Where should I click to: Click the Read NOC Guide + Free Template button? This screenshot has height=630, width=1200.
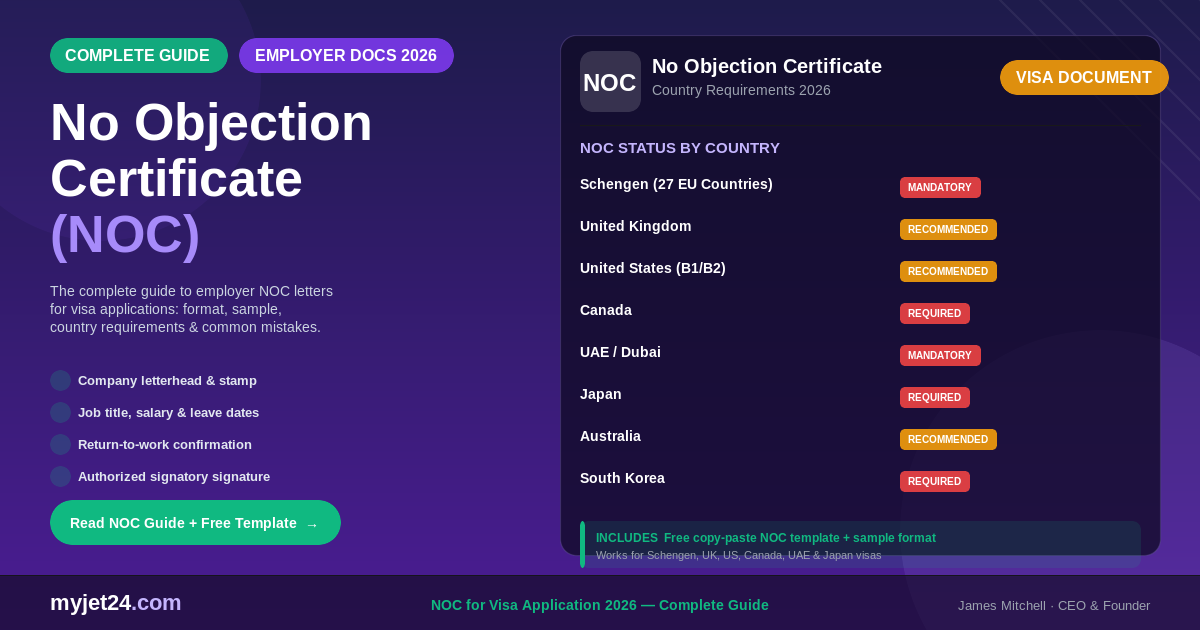pos(195,522)
